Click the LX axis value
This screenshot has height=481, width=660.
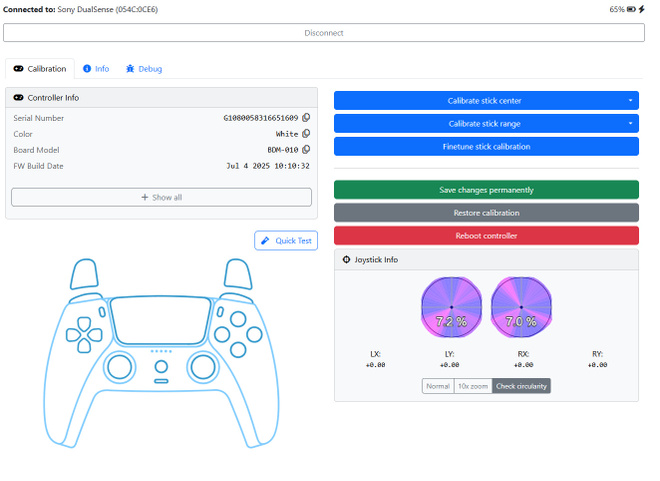coord(375,365)
